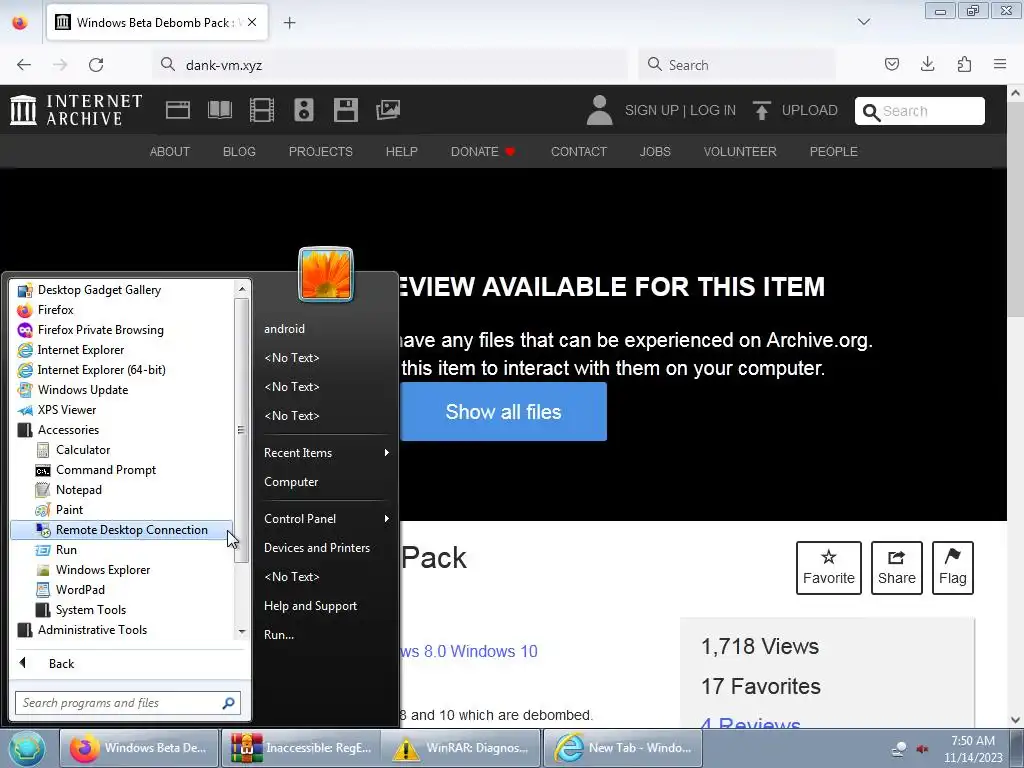Viewport: 1024px width, 768px height.
Task: Click the Firefox address bar
Action: (x=390, y=65)
